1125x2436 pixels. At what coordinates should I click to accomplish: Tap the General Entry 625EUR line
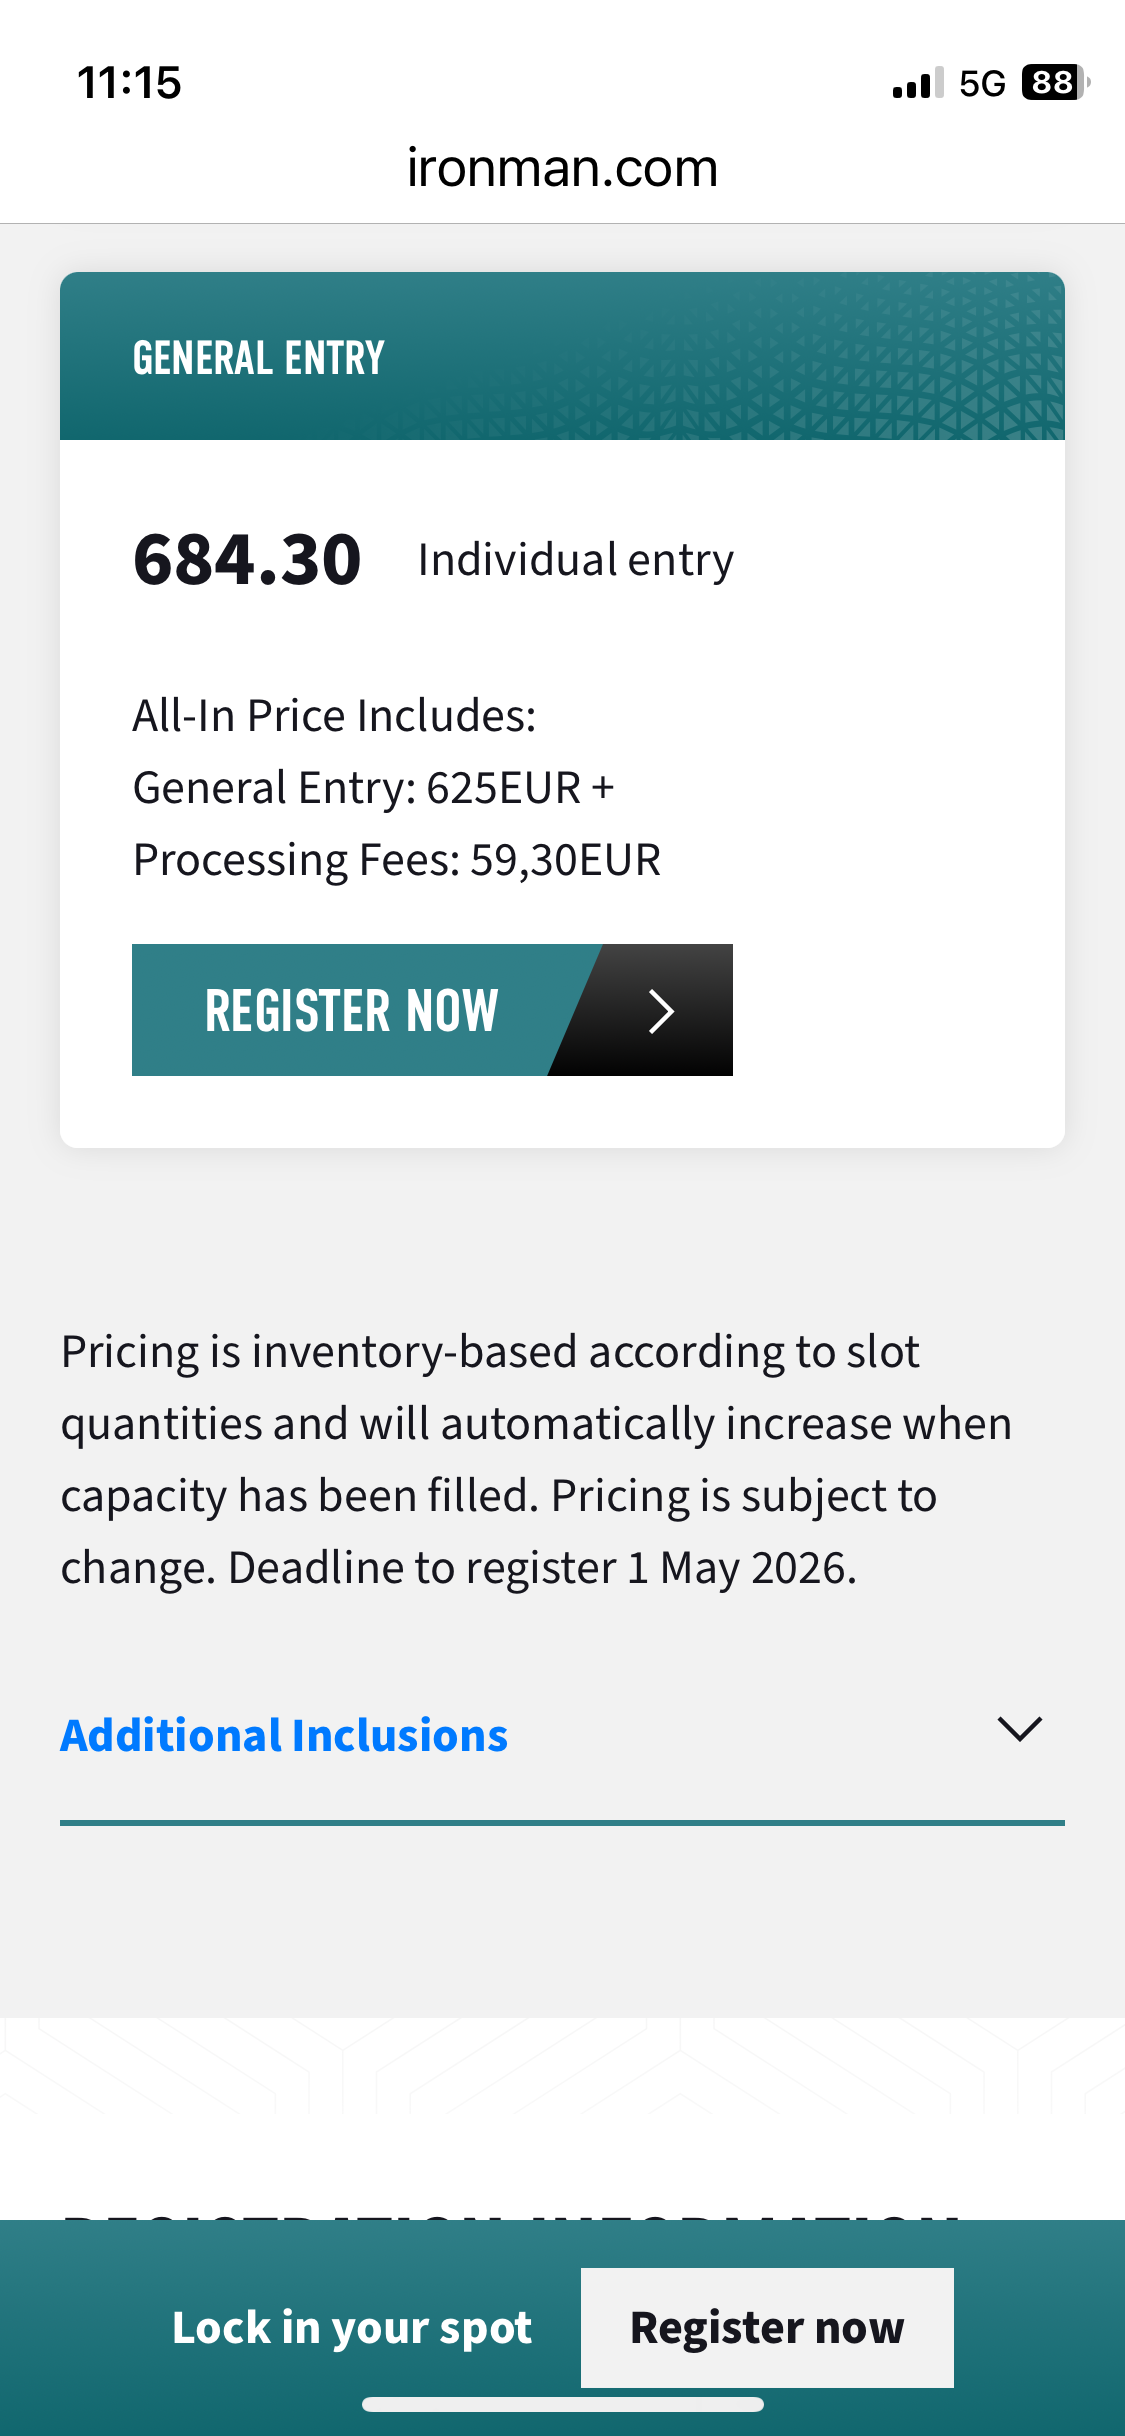373,788
